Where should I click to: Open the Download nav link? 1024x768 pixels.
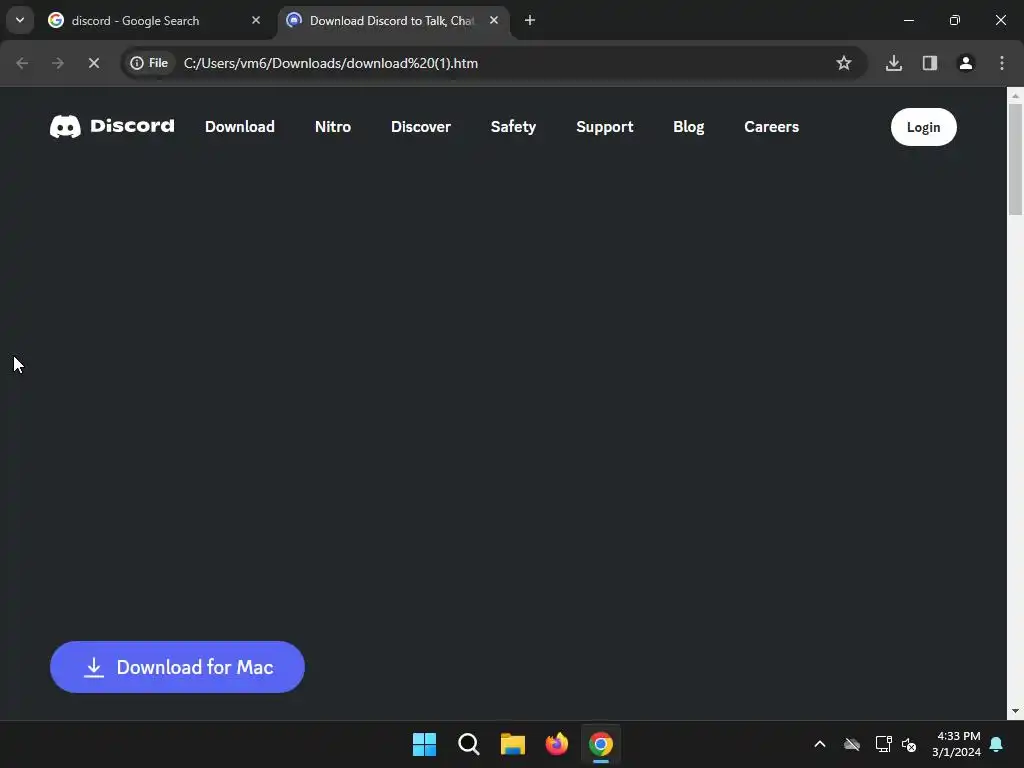[240, 127]
